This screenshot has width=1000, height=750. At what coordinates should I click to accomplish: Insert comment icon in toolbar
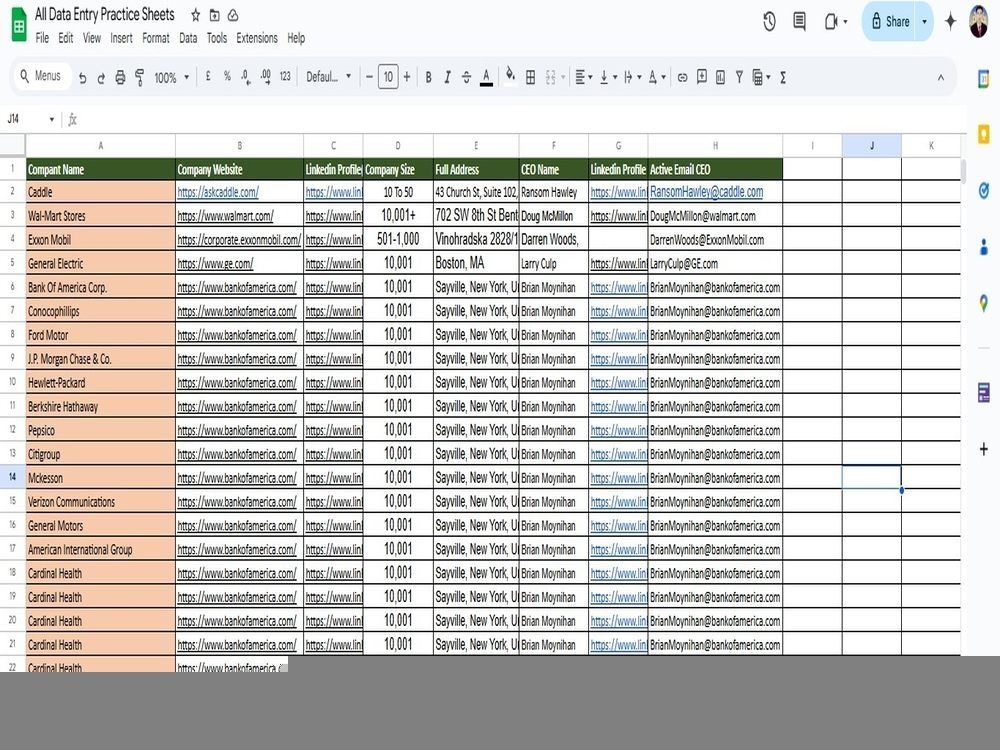[x=702, y=77]
